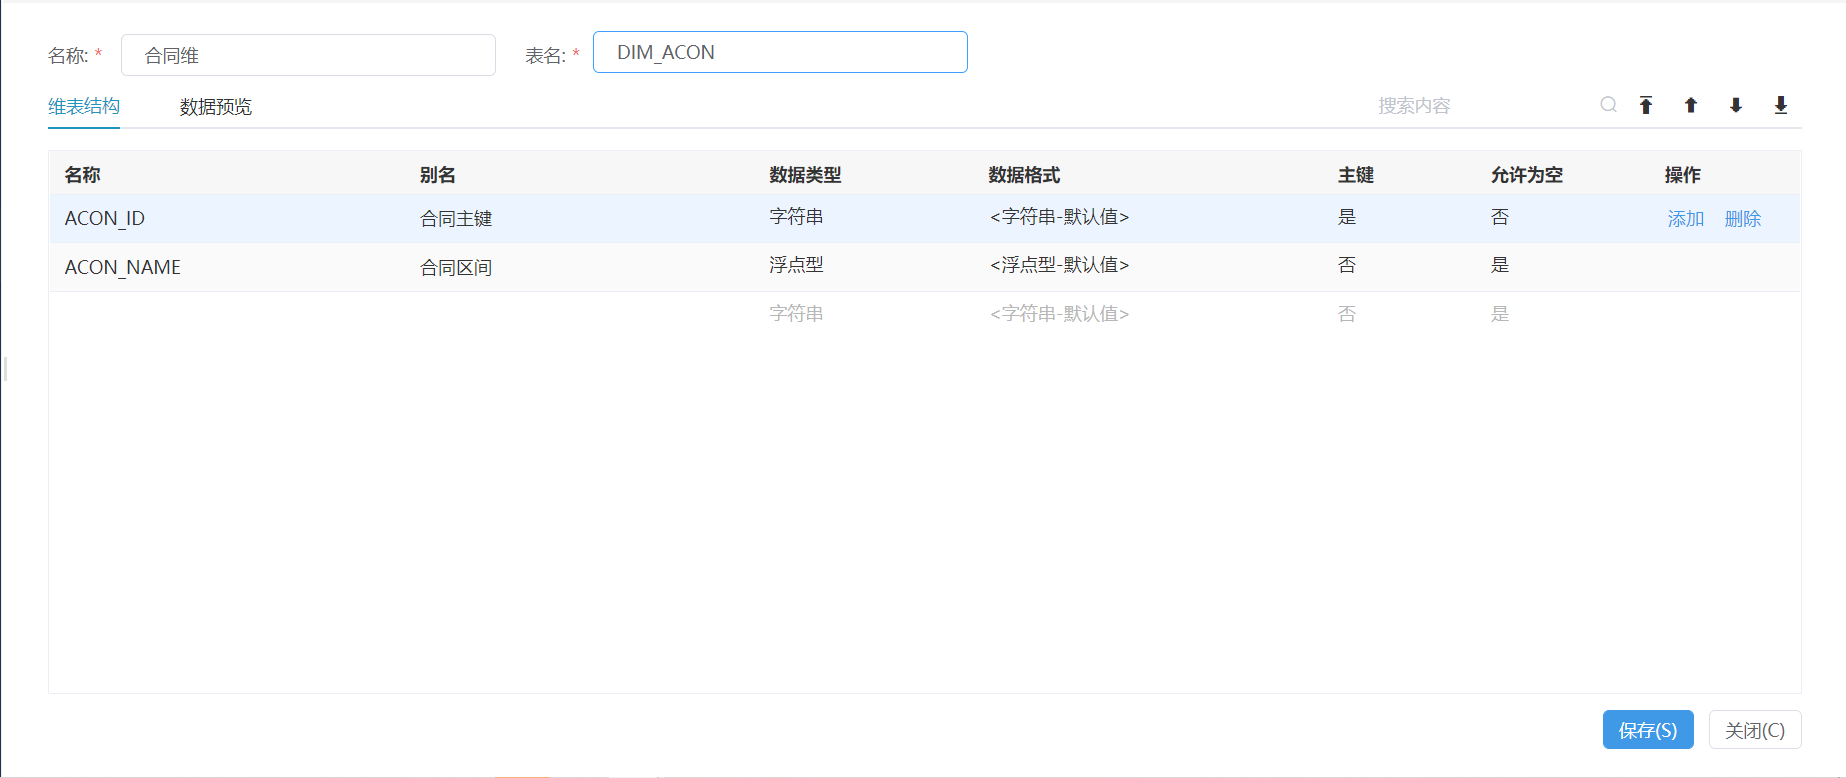This screenshot has height=778, width=1846.
Task: Click 删除 link in ACON_ID row
Action: point(1743,219)
